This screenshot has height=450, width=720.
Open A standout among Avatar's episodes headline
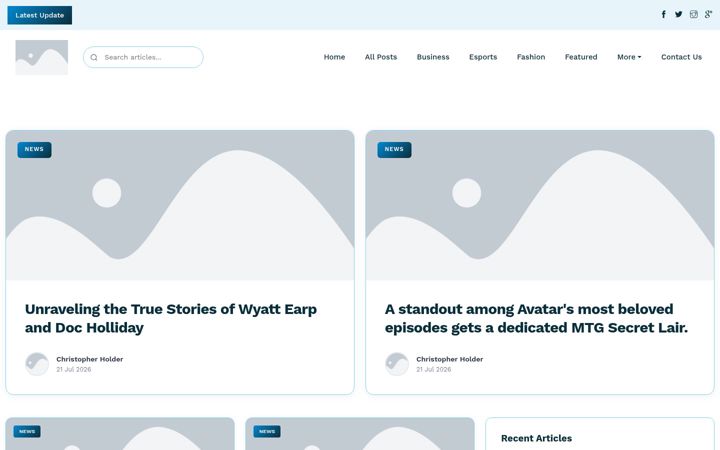(x=536, y=318)
